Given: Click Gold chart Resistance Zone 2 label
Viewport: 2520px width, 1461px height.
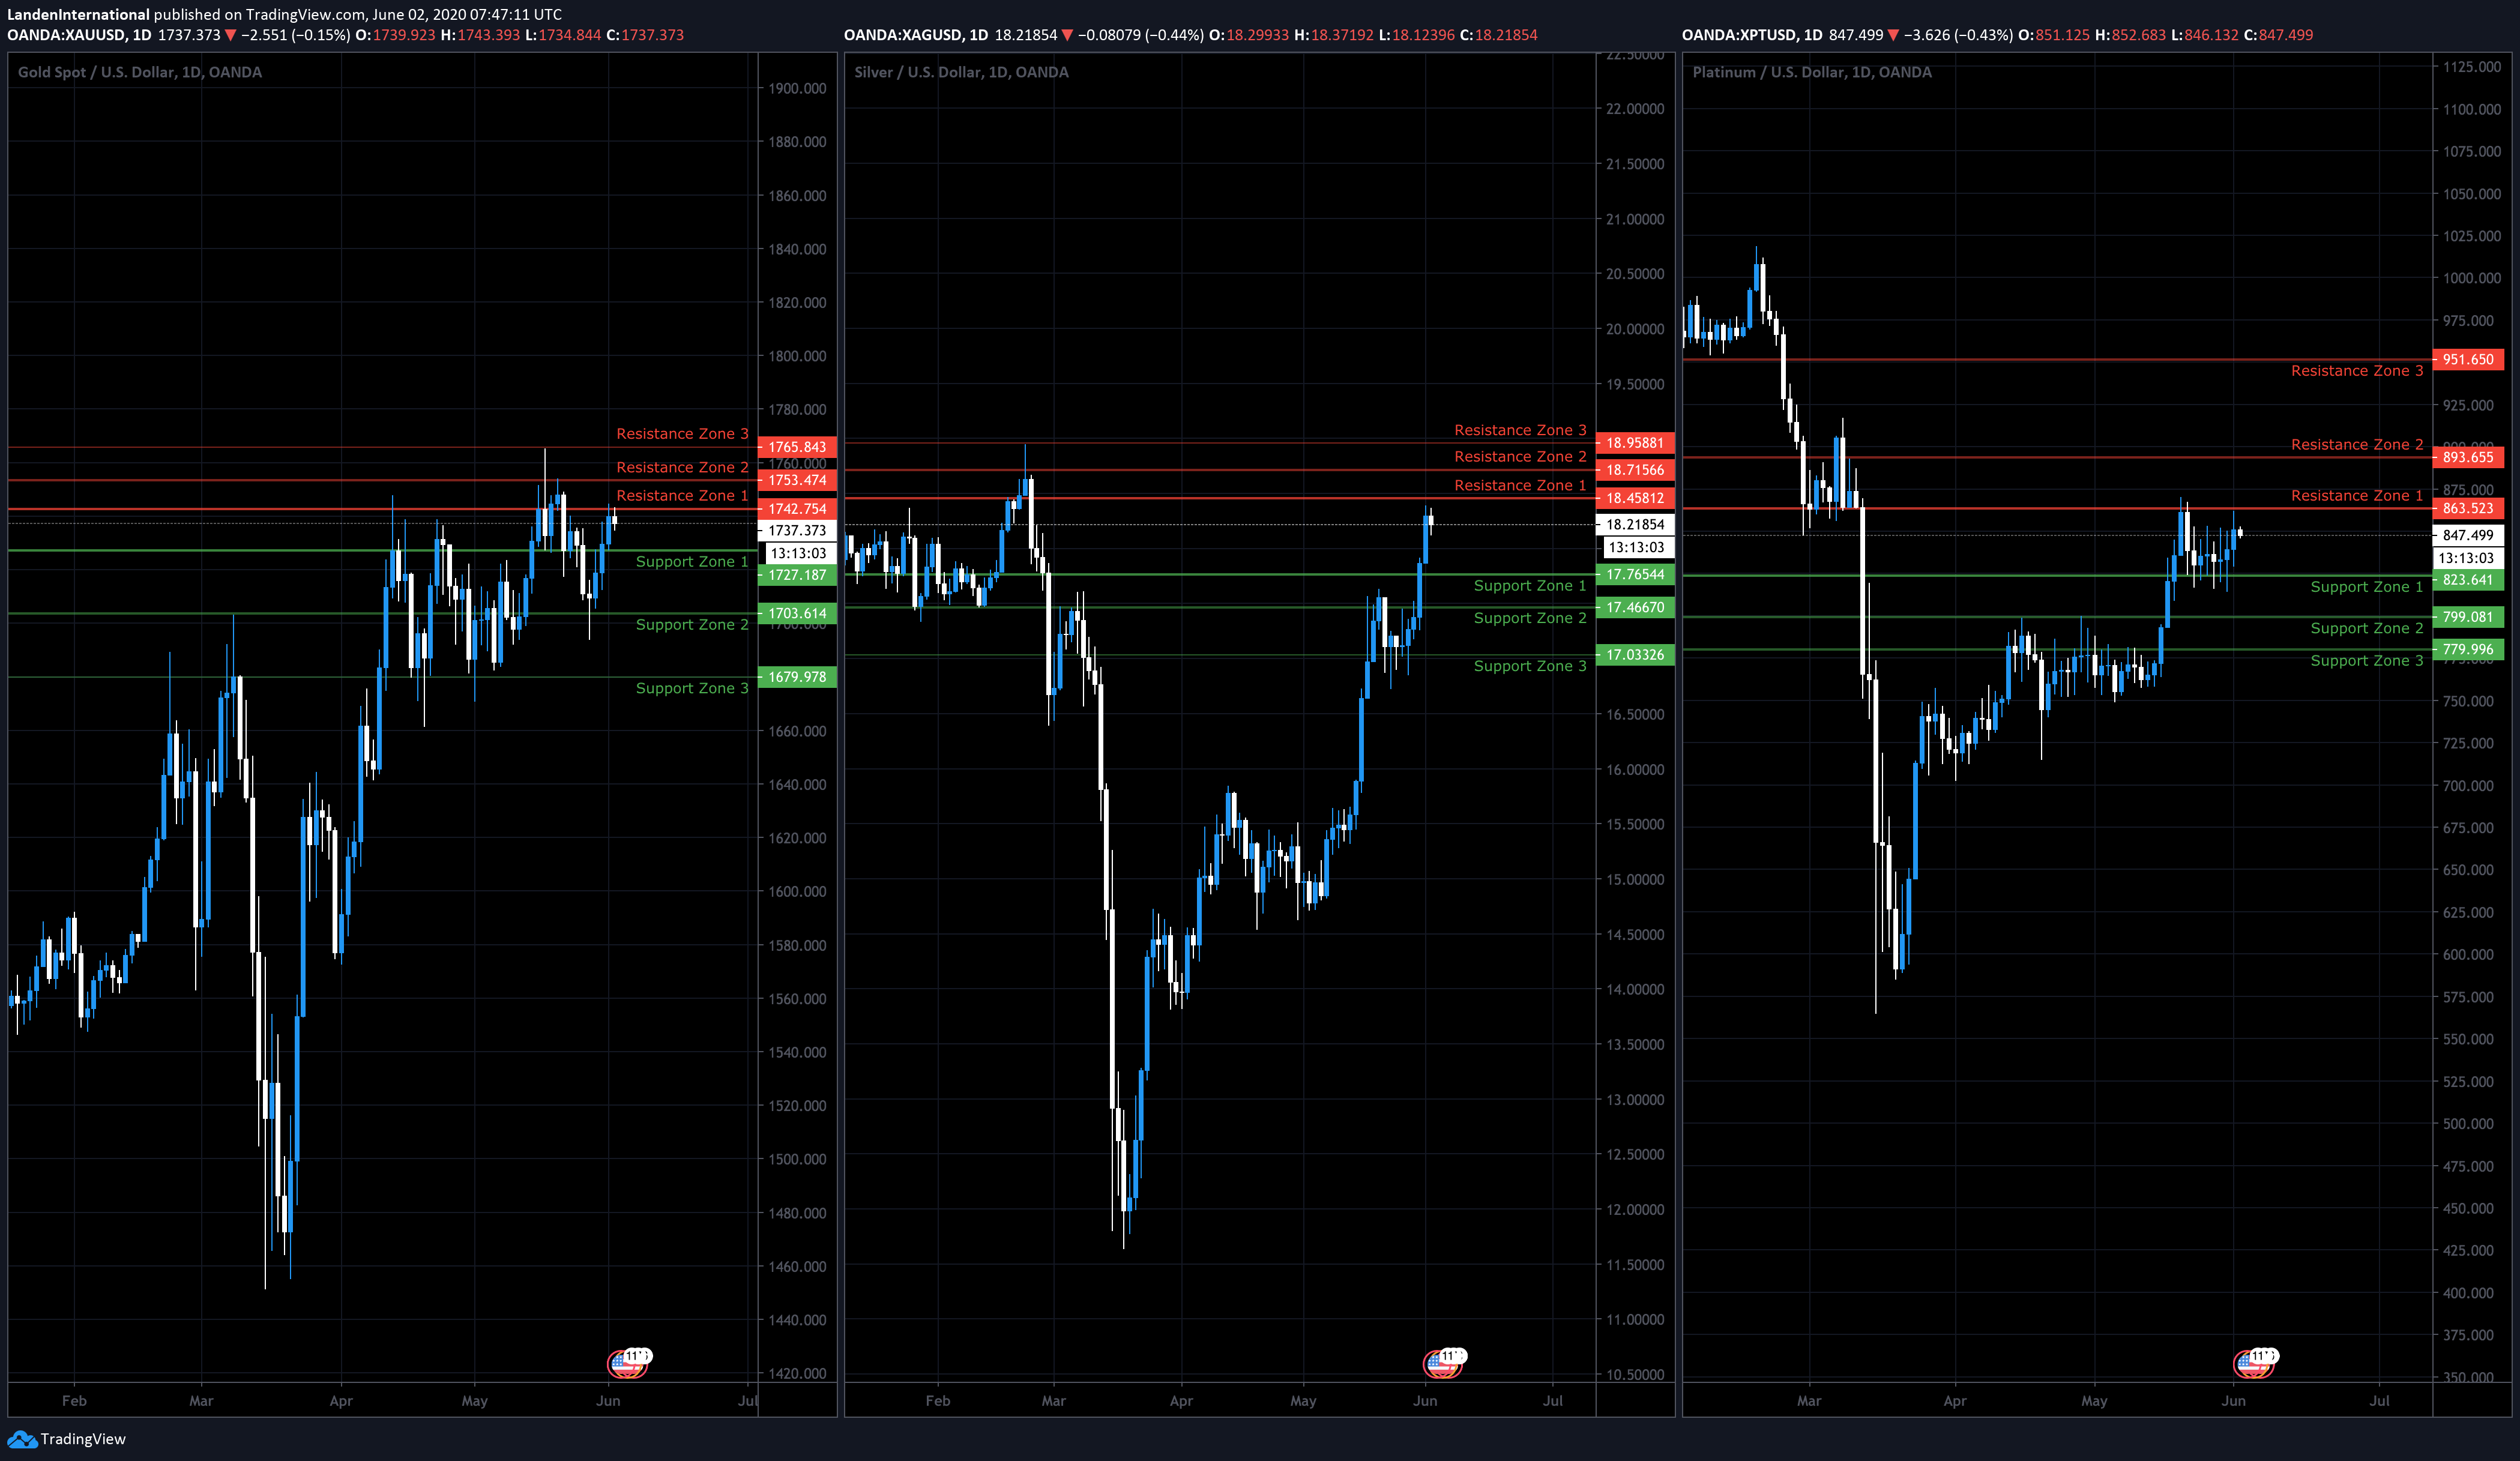Looking at the screenshot, I should (x=682, y=468).
